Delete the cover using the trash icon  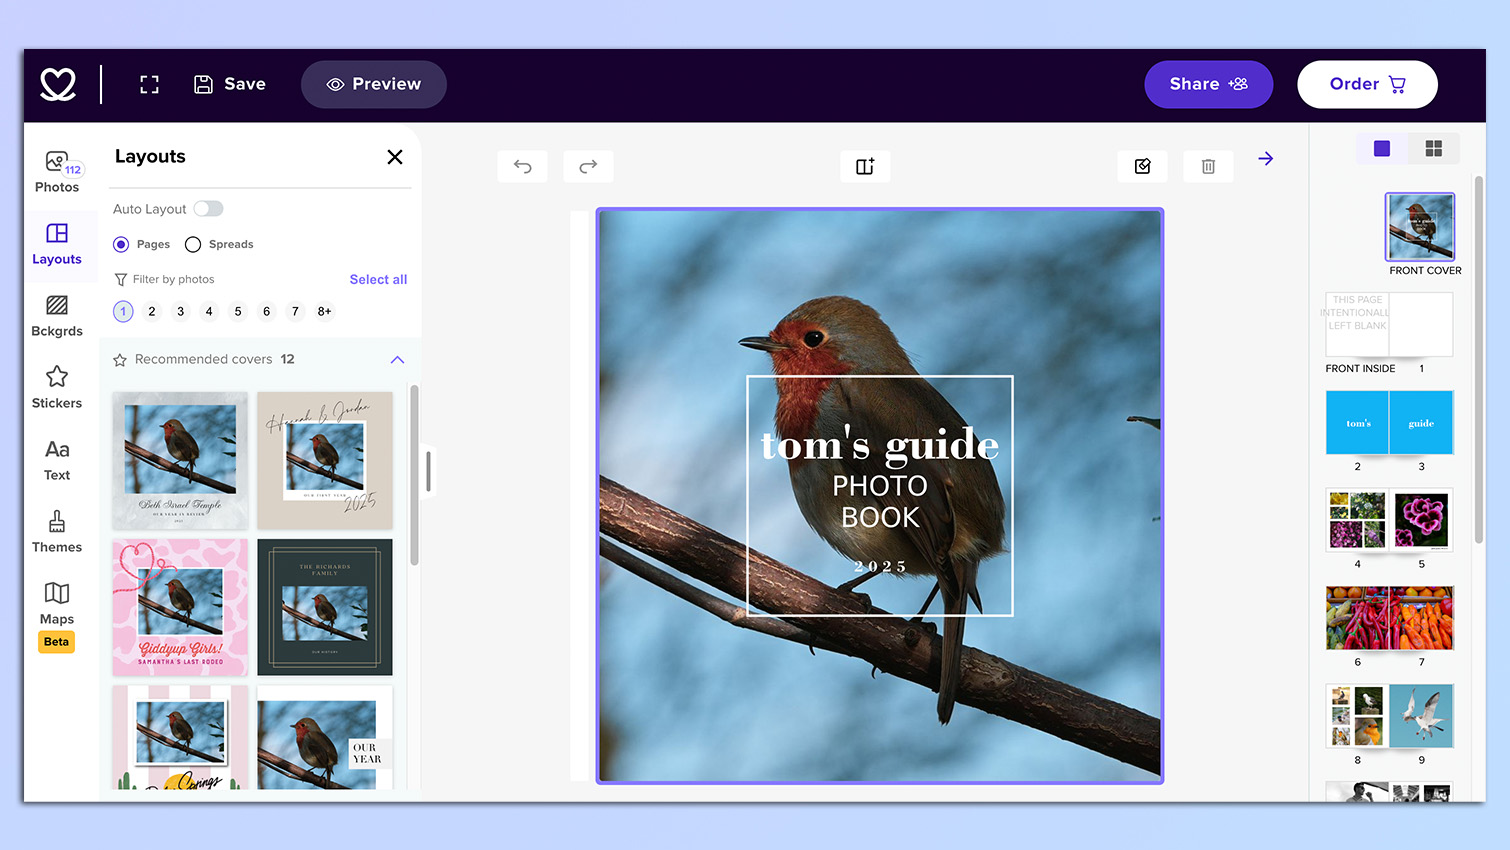1208,166
